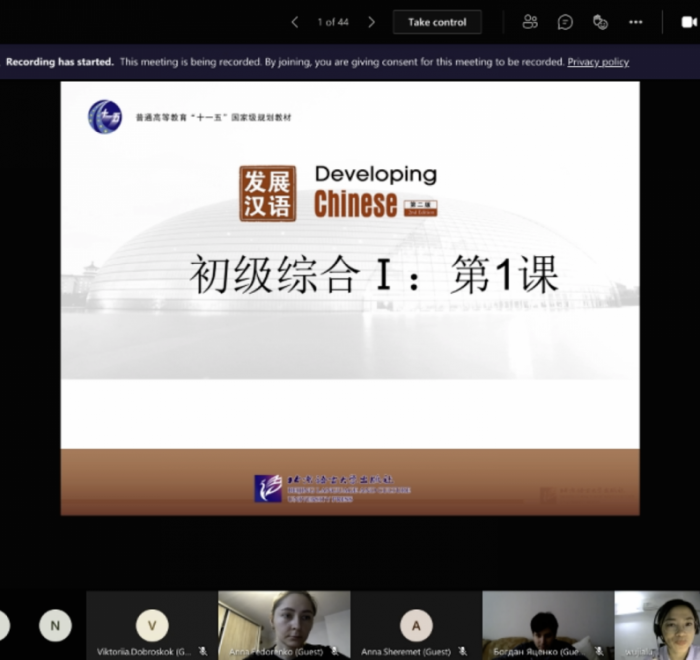Click Viktoriia Dobroskok's muted mic icon
700x660 pixels.
coord(203,652)
